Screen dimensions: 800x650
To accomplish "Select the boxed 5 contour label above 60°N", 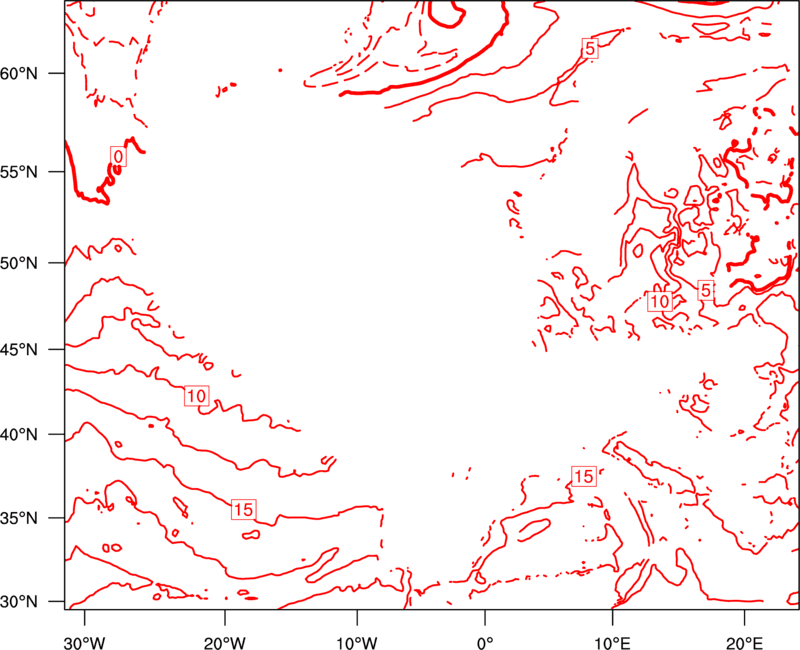I will 590,48.
